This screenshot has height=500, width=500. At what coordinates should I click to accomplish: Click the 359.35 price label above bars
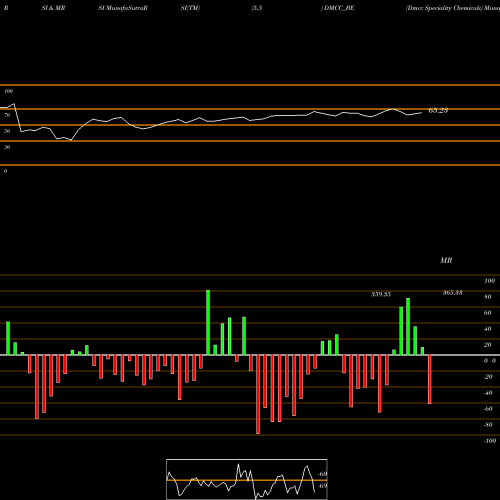pos(381,294)
